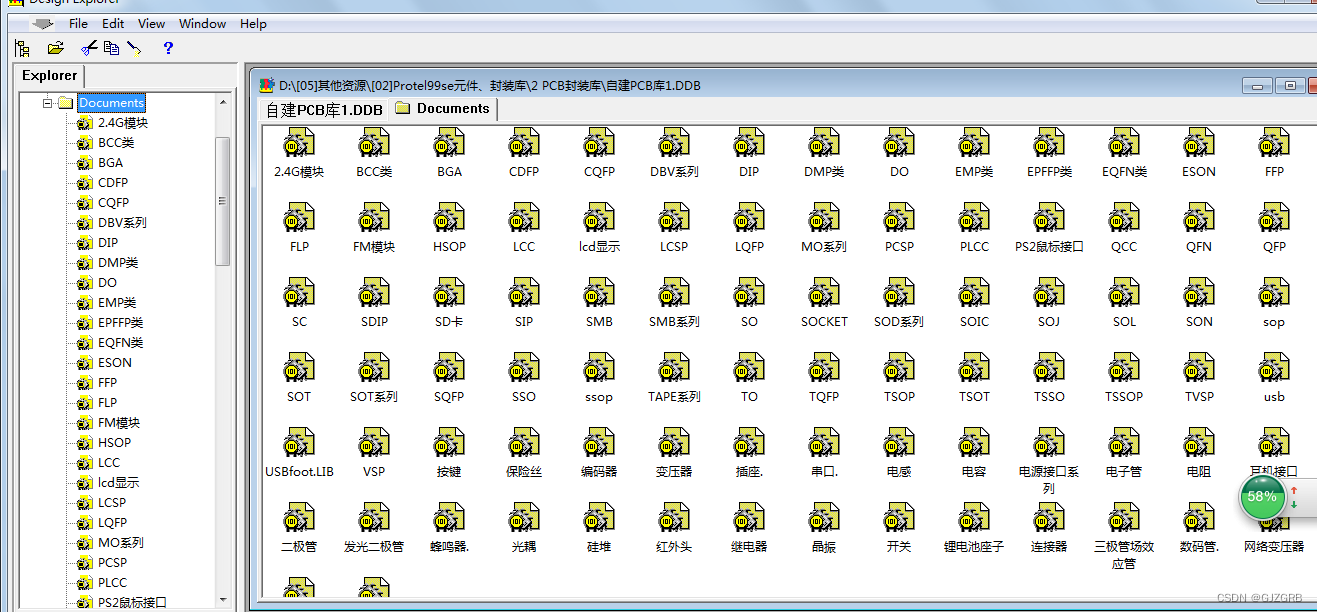
Task: Click the ESON library icon in Documents
Action: pyautogui.click(x=1199, y=143)
